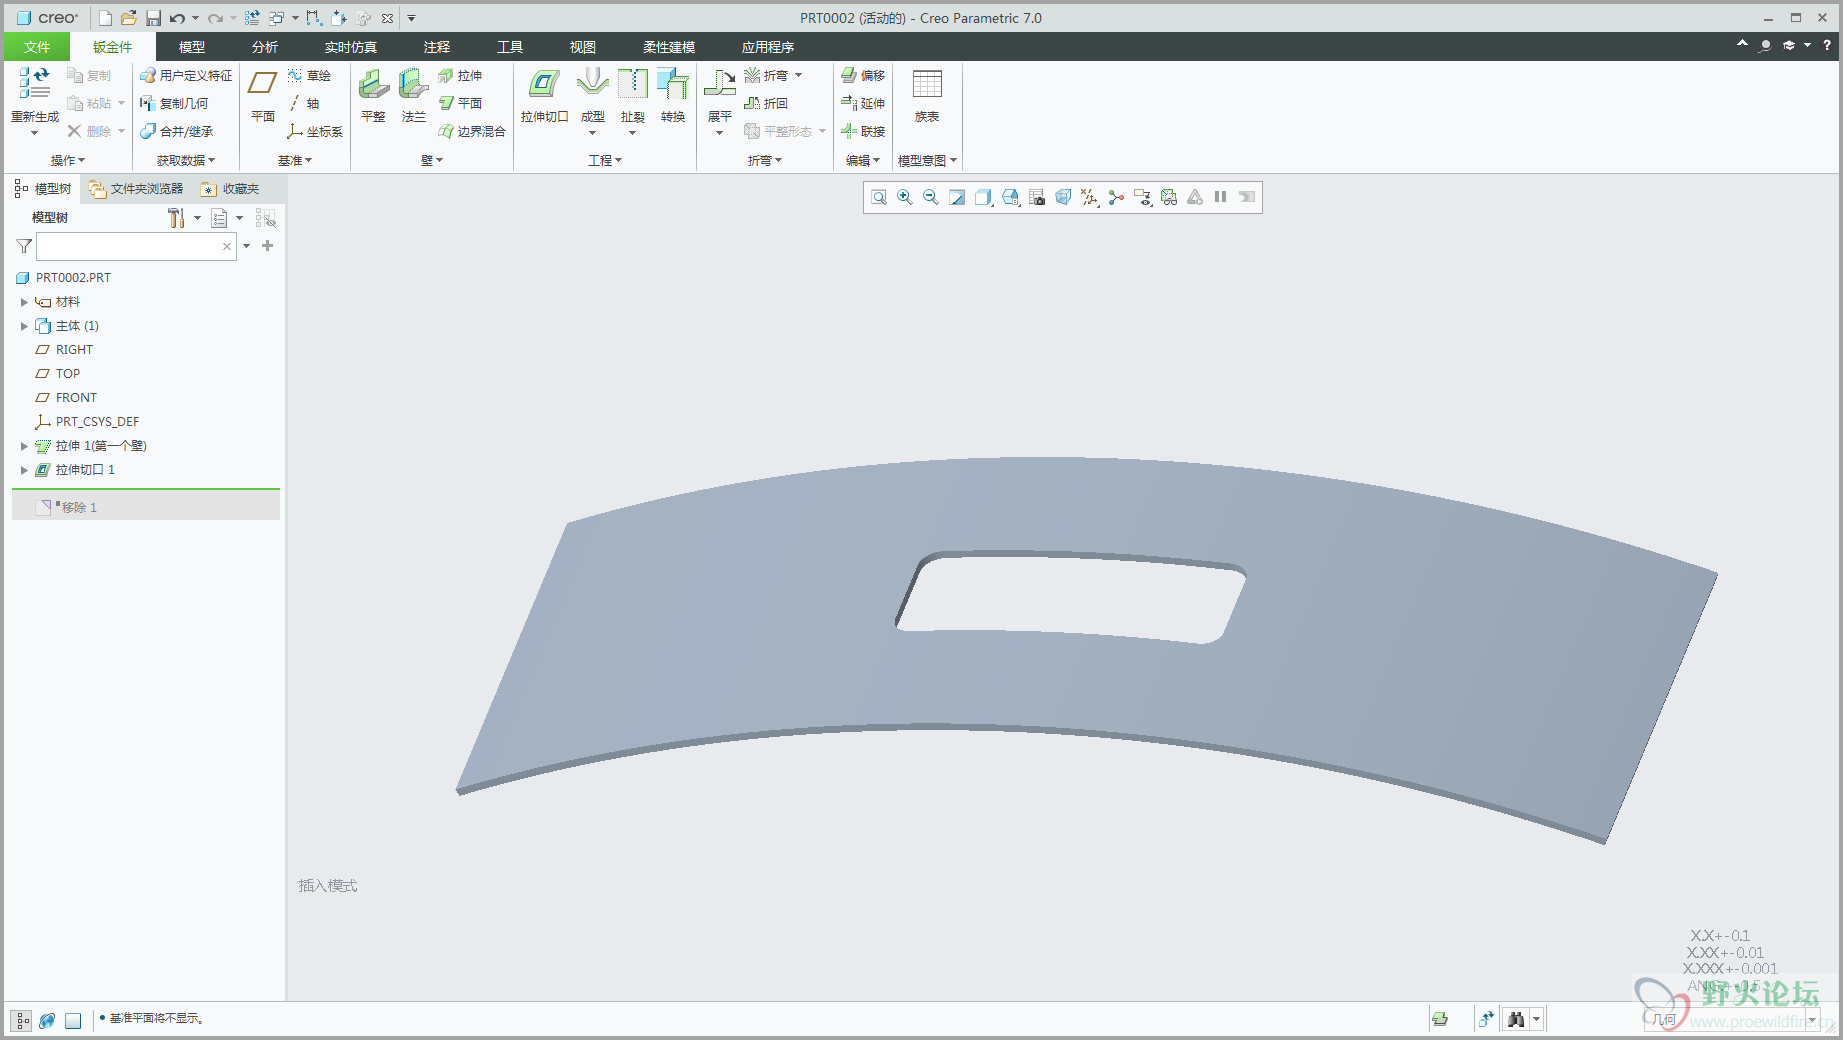Toggle Perspective View in graphics toolbar
Image resolution: width=1843 pixels, height=1040 pixels.
click(1063, 198)
